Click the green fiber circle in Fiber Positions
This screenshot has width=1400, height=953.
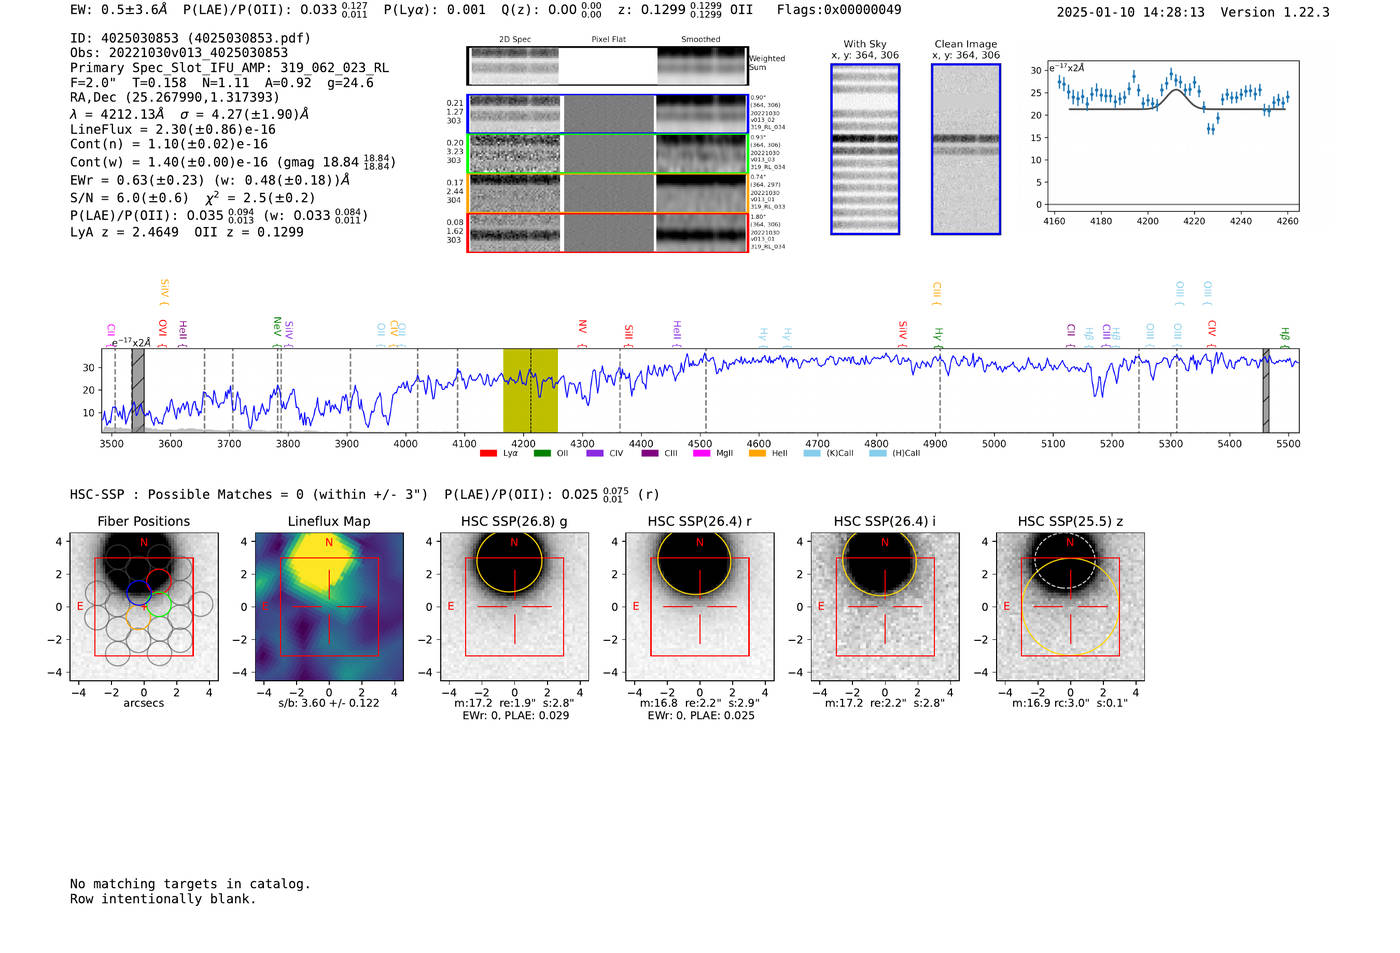tap(159, 604)
